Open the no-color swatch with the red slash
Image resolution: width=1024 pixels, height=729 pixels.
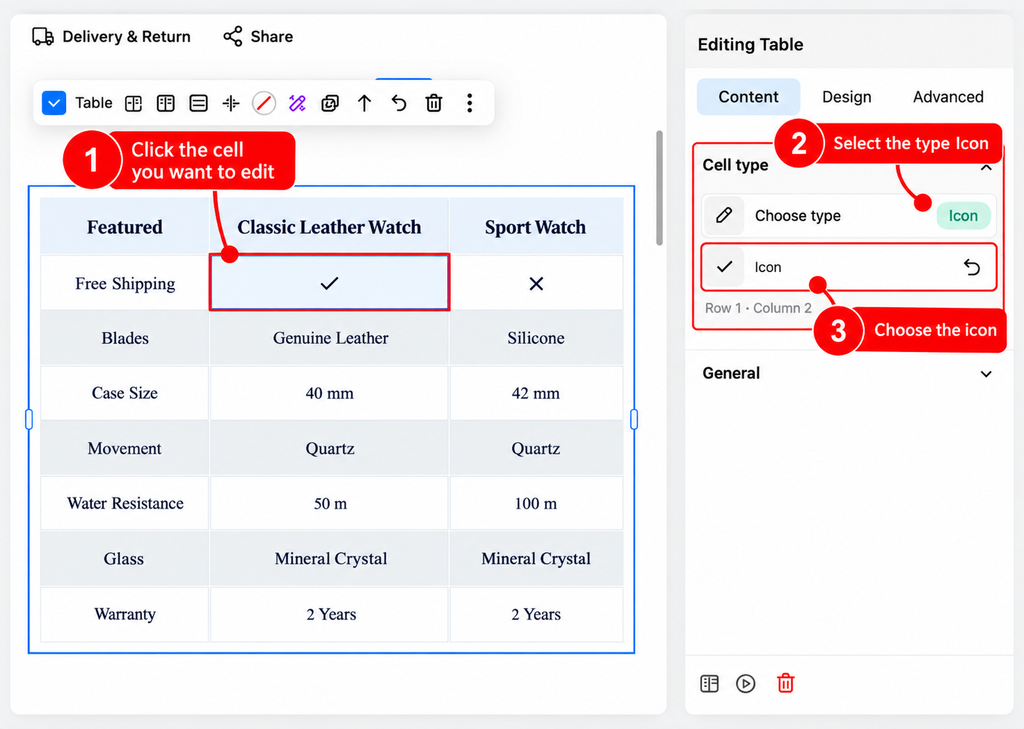264,103
